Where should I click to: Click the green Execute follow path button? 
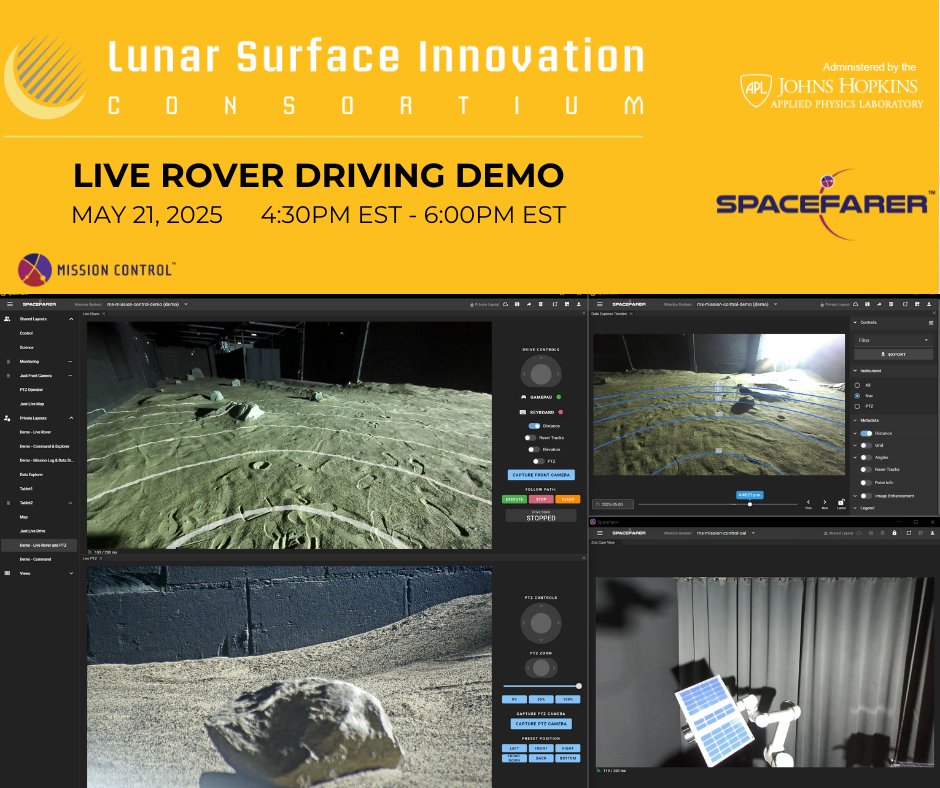tap(514, 499)
